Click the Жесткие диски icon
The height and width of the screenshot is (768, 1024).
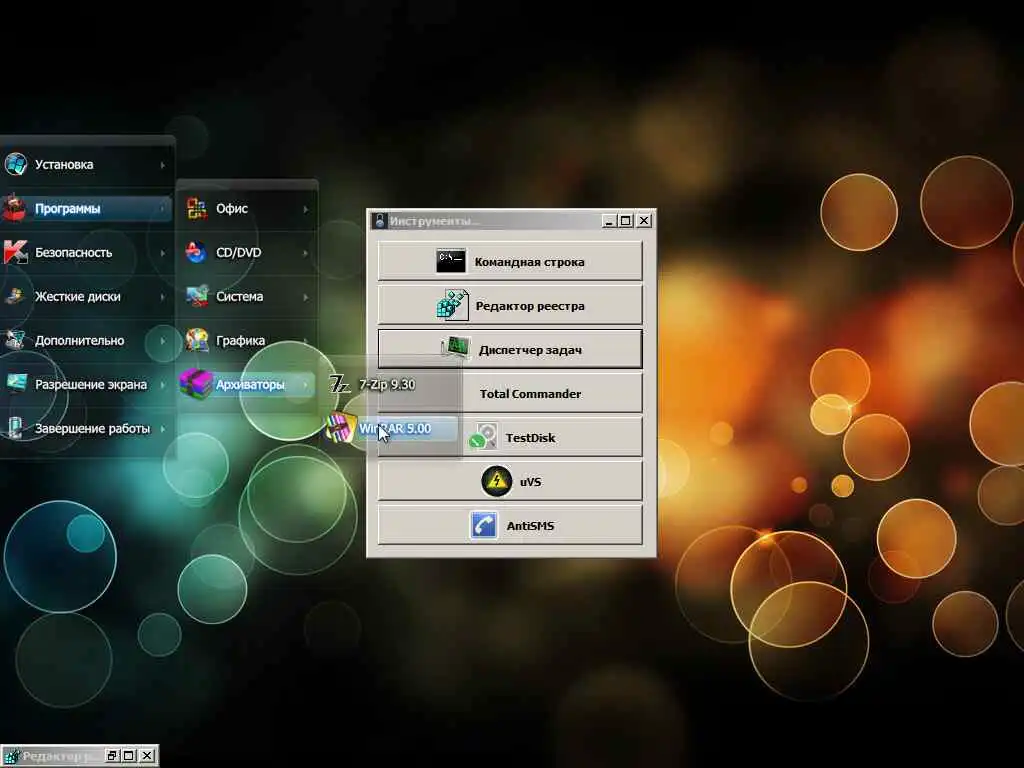coord(15,296)
